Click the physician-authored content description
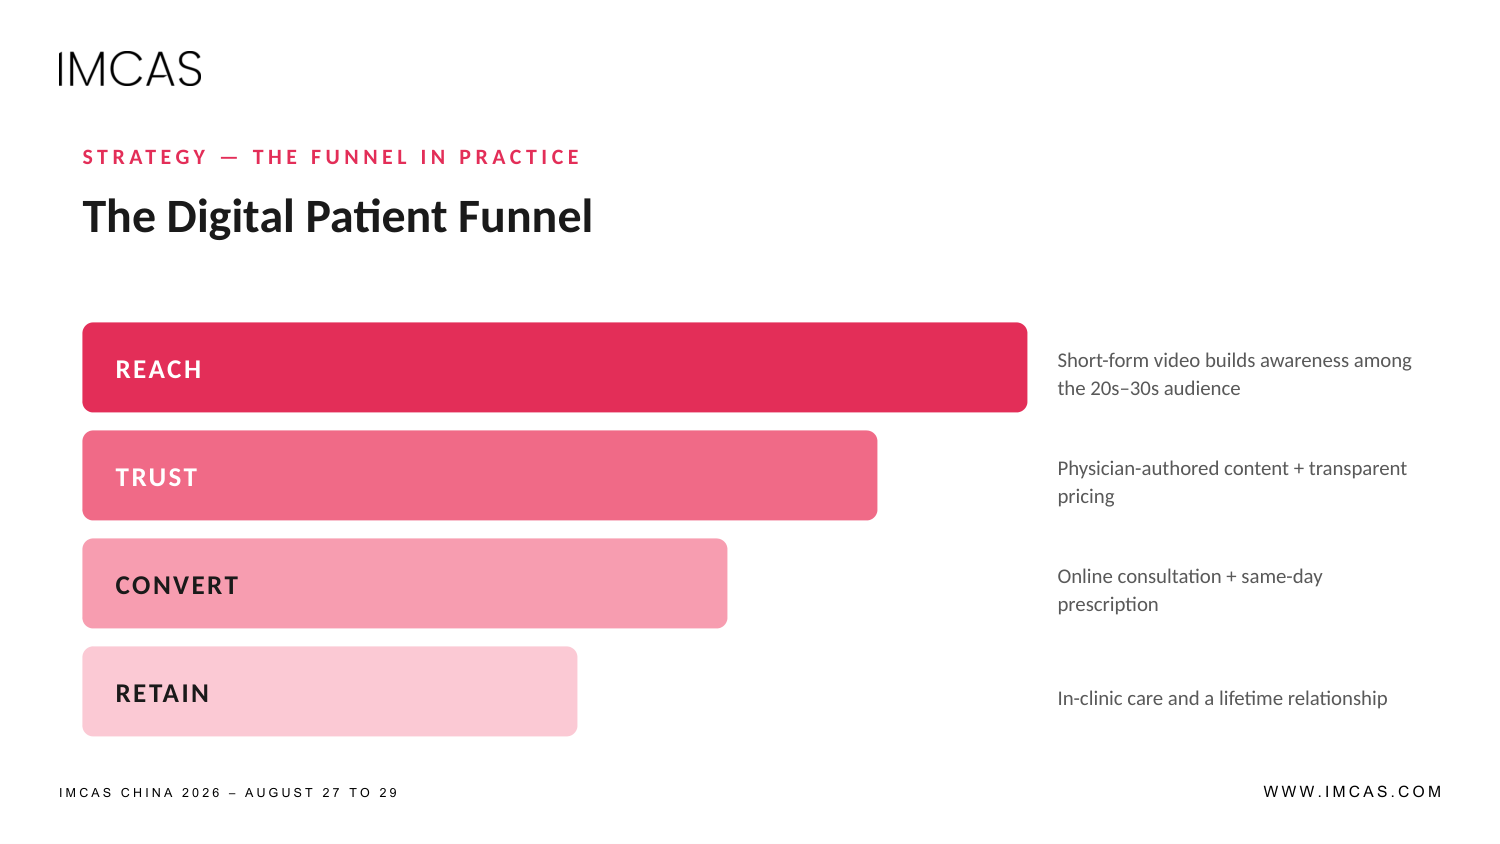Image resolution: width=1500 pixels, height=844 pixels. tap(1232, 482)
